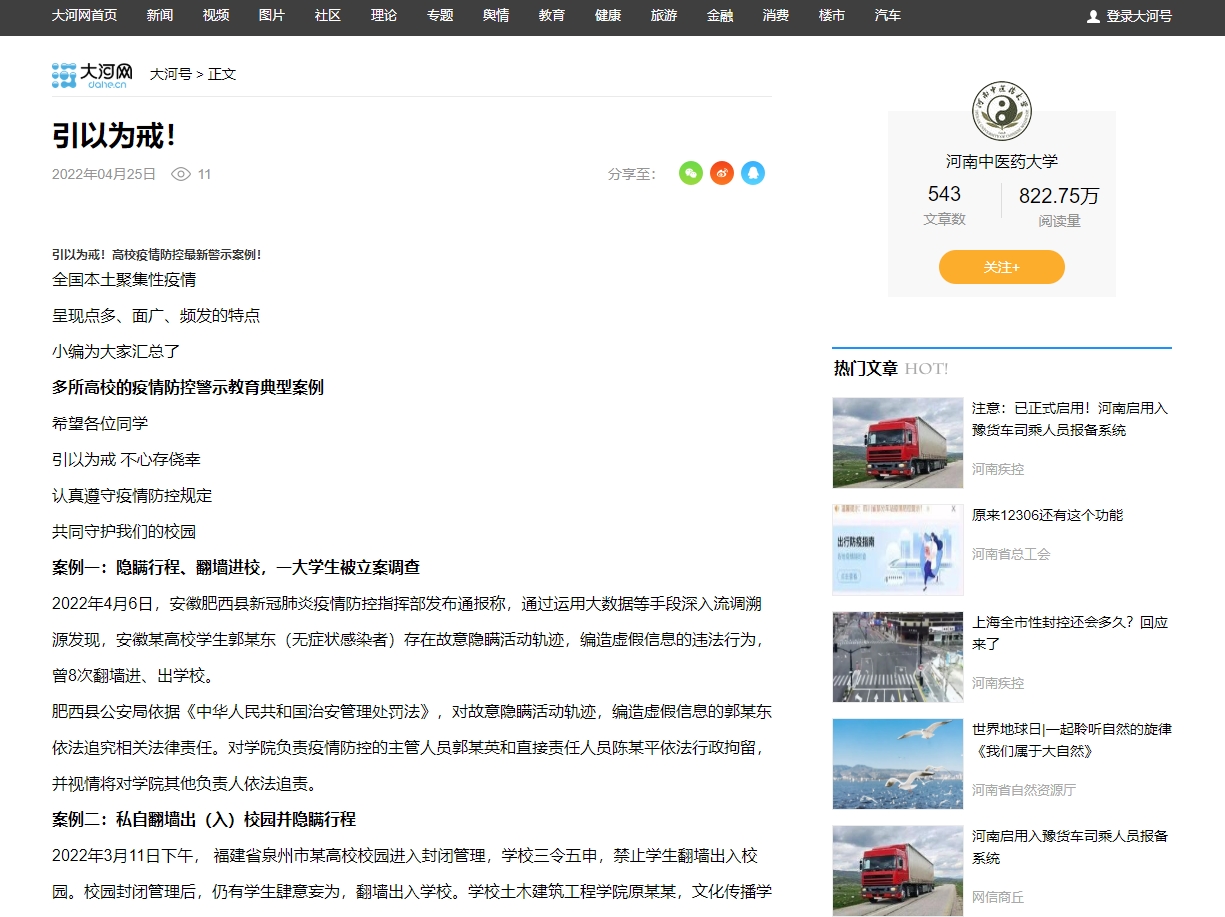This screenshot has height=917, width=1225.
Task: Click the user icon beside 登录大河号
Action: point(1093,16)
